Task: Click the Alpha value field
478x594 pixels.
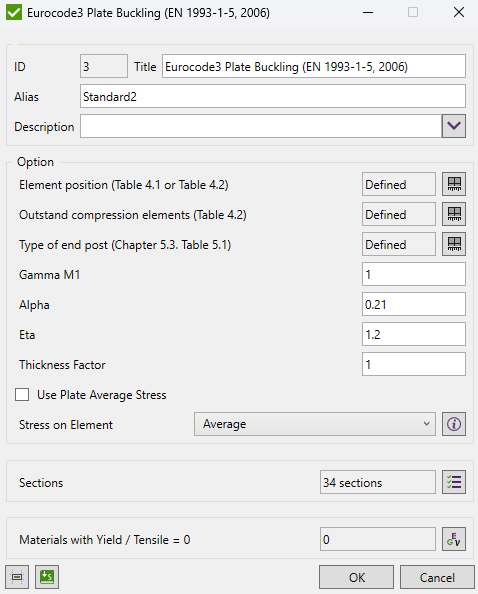Action: click(414, 304)
